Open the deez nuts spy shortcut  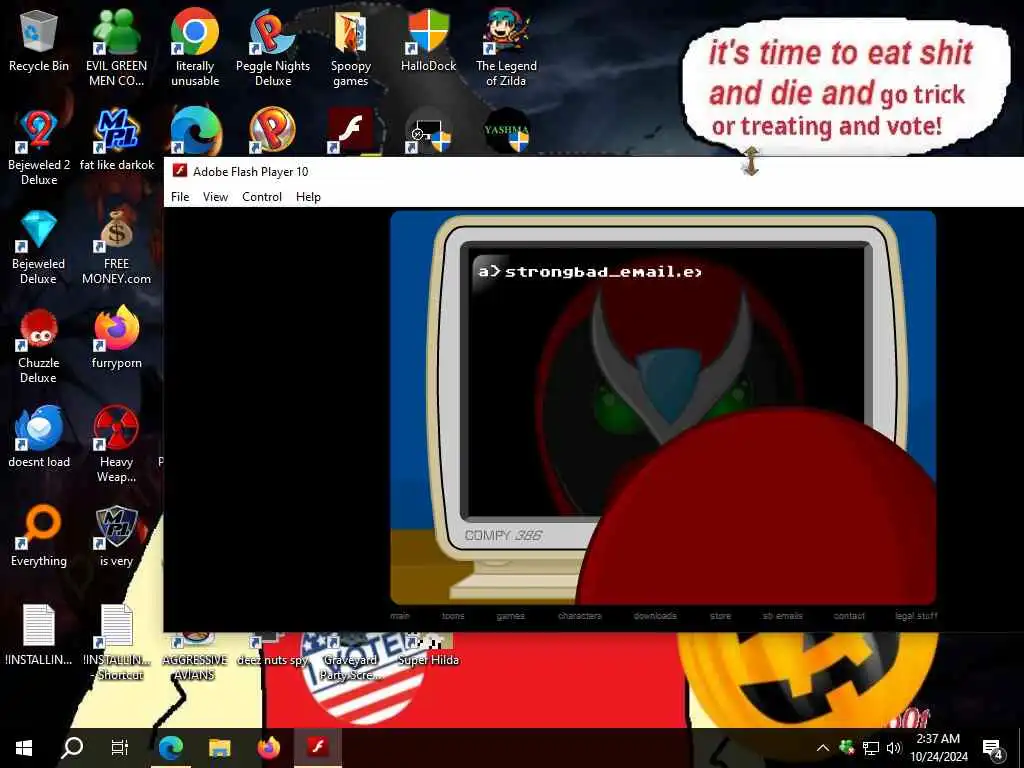(x=272, y=650)
